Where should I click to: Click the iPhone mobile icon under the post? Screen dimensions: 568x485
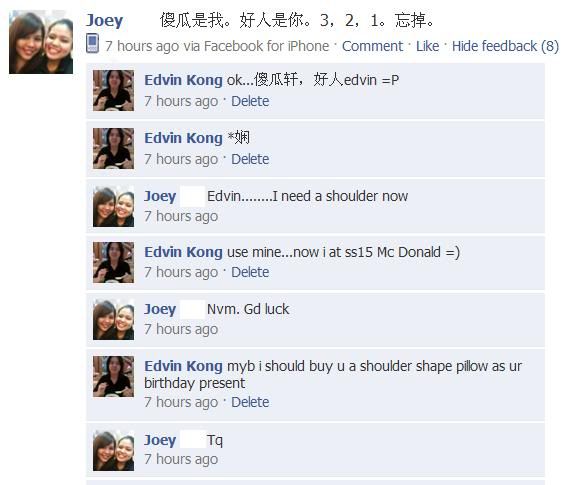click(x=92, y=43)
